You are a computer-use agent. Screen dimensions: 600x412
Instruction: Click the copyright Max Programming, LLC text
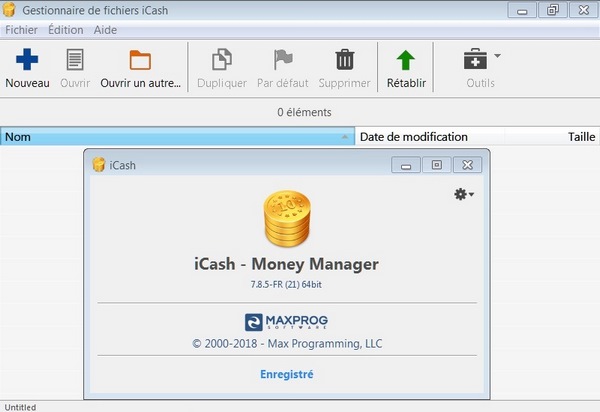[287, 344]
